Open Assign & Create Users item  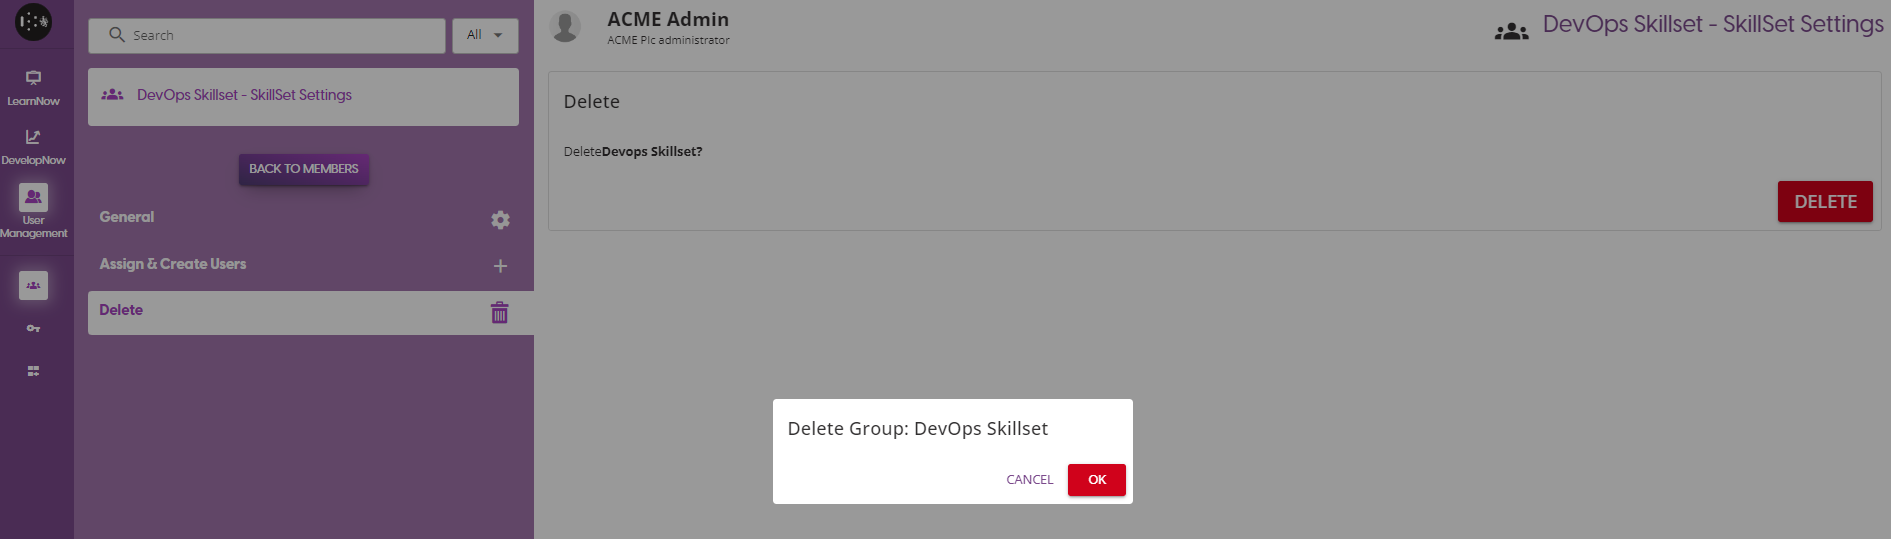pyautogui.click(x=173, y=264)
